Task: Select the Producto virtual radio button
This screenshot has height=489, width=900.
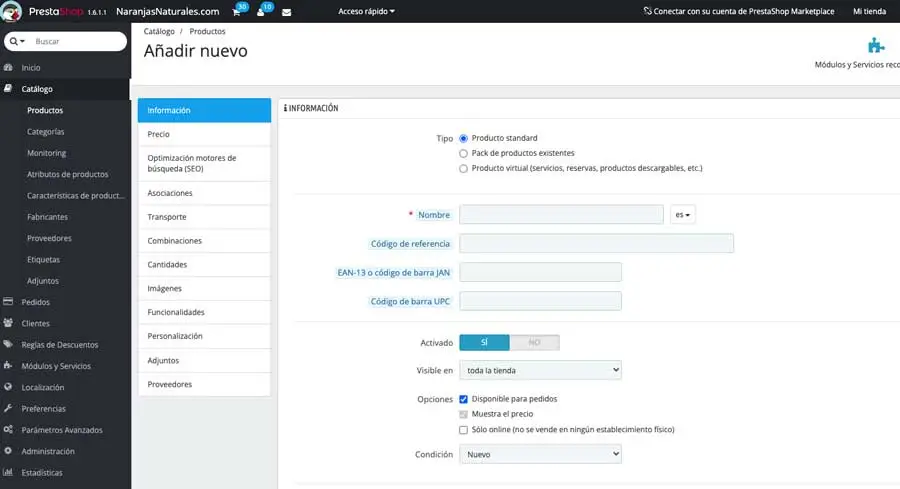Action: click(x=463, y=169)
